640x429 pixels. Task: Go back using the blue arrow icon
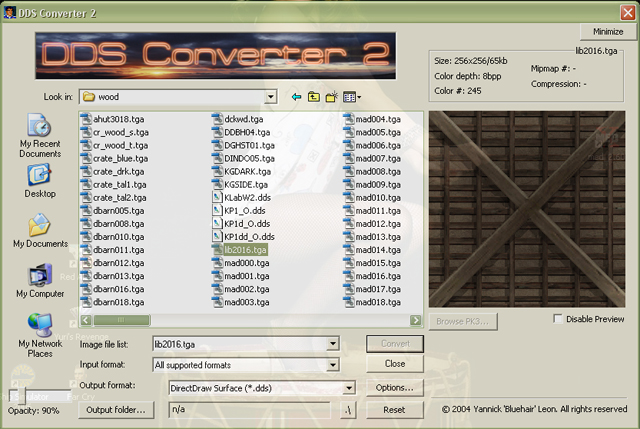[296, 97]
